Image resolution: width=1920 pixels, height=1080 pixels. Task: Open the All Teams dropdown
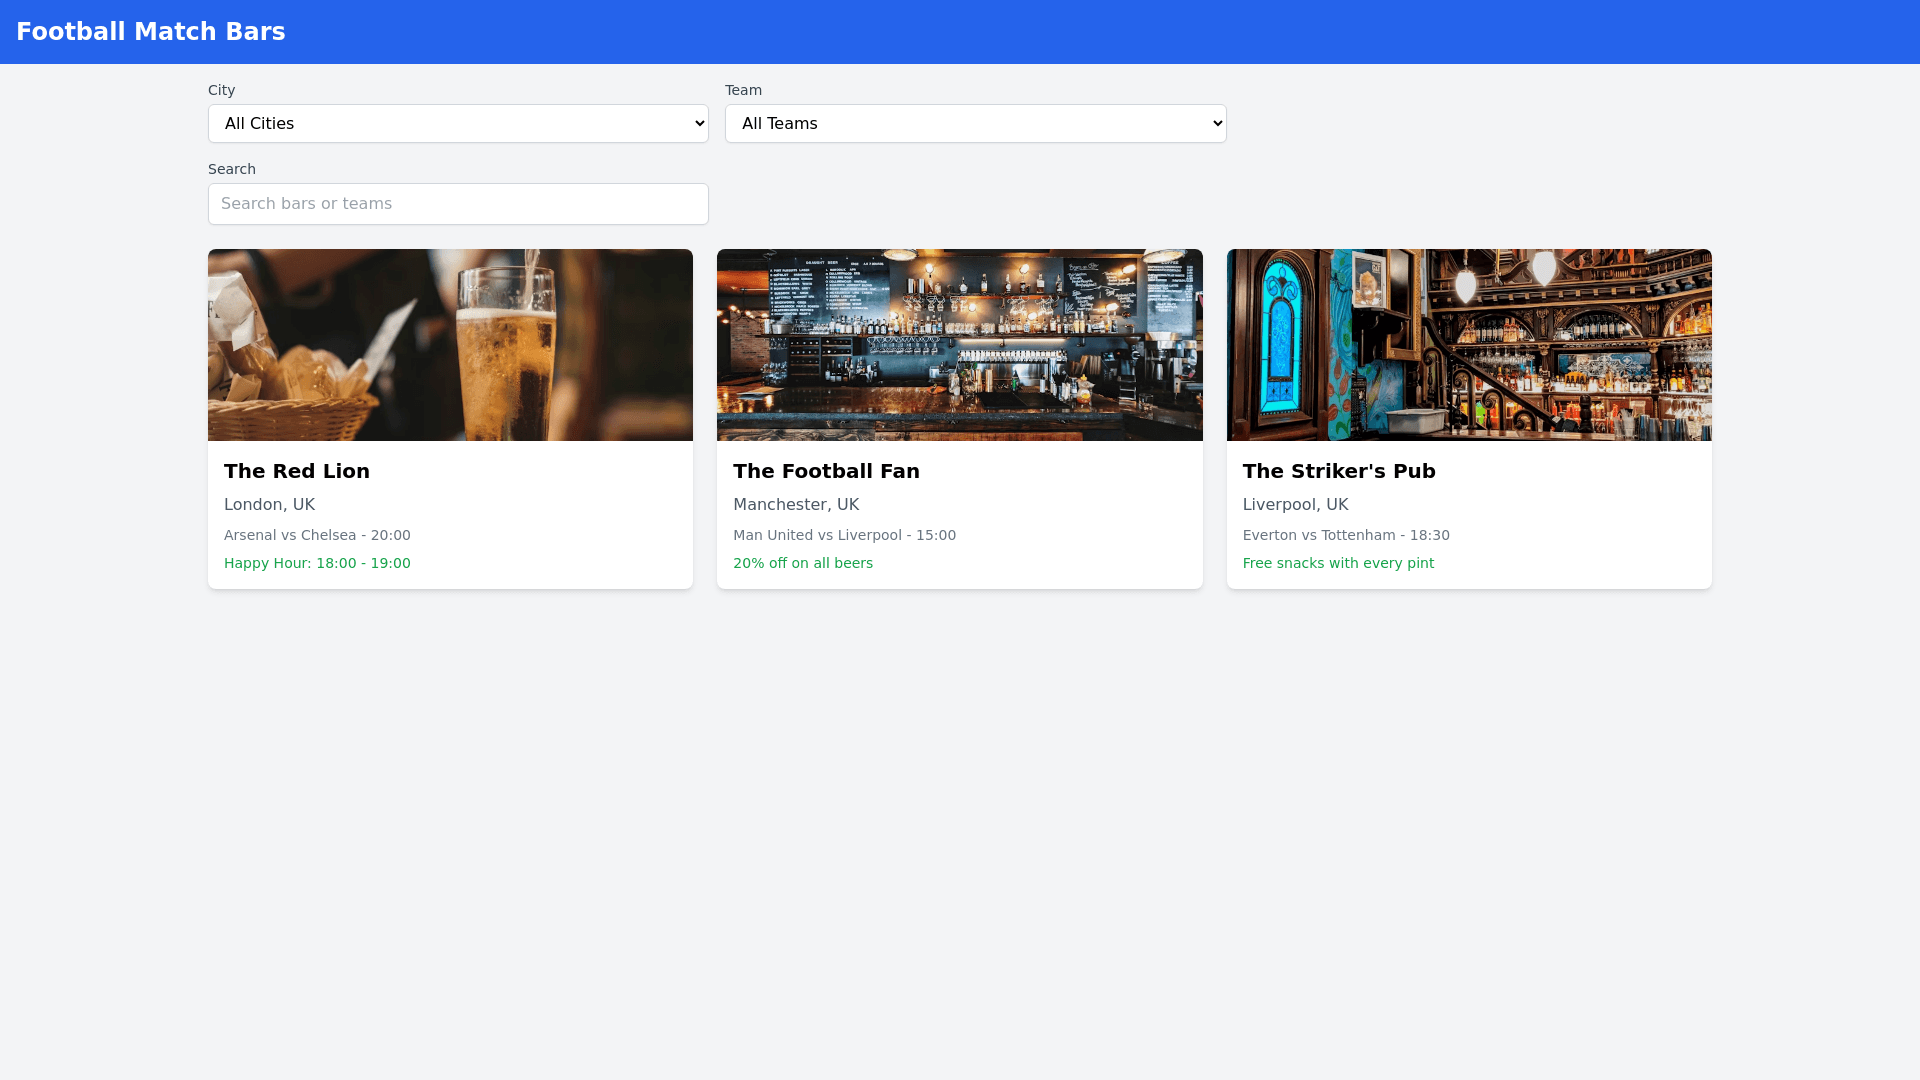(975, 123)
